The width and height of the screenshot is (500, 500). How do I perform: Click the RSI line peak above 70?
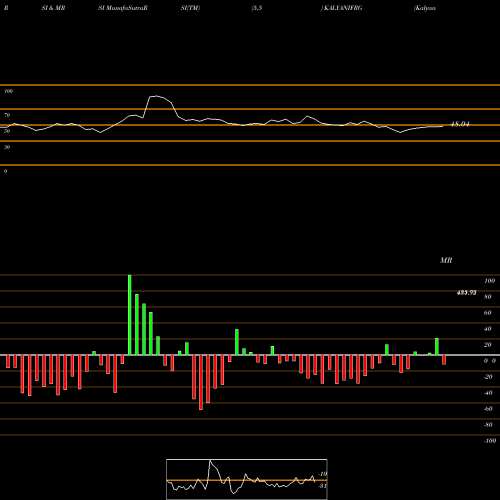(x=156, y=96)
